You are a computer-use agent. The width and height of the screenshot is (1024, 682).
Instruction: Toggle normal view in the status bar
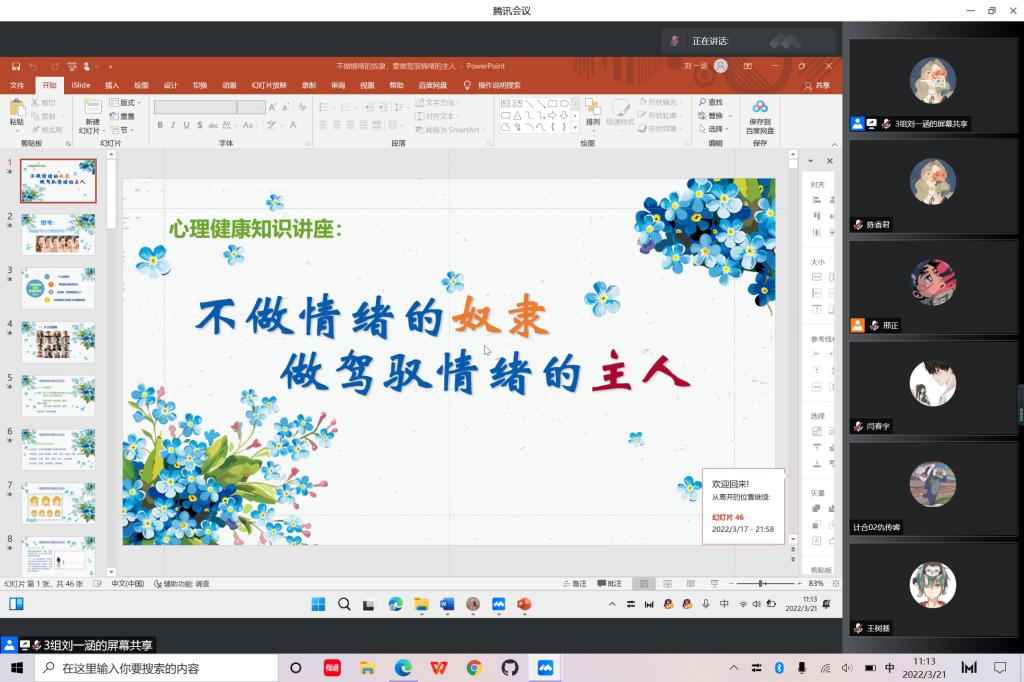pos(643,583)
